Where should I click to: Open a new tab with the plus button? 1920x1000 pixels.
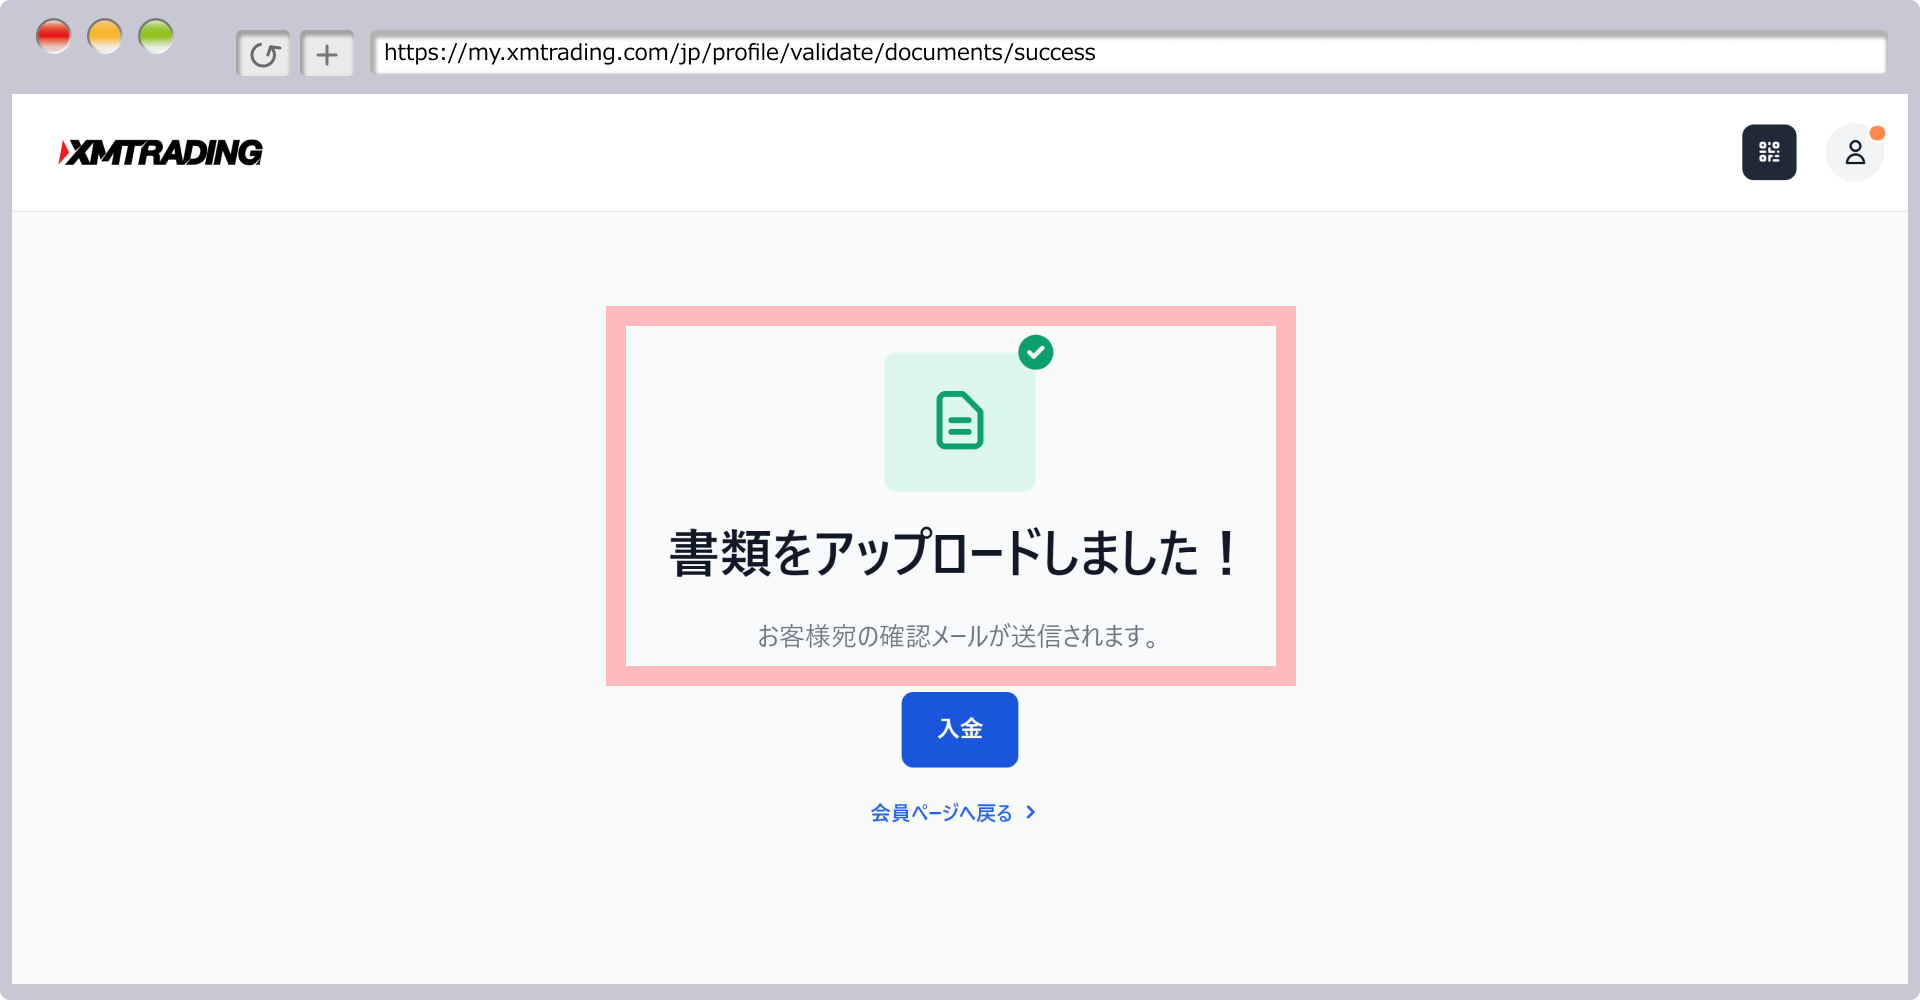[327, 54]
